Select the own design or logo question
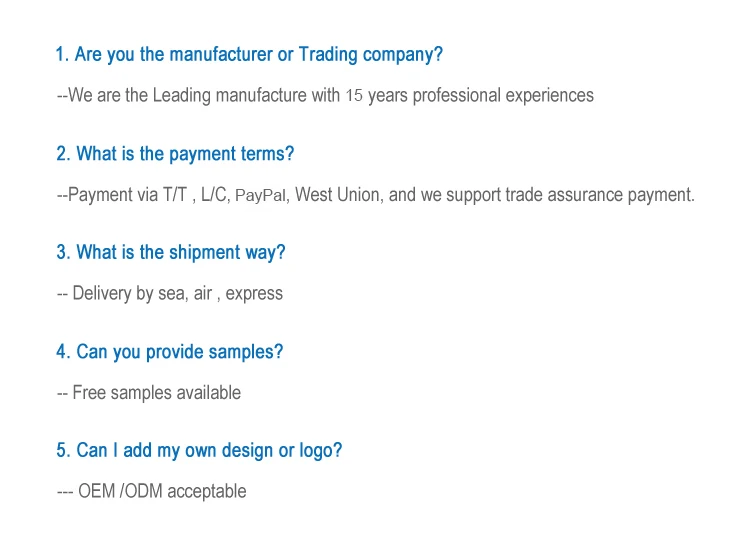 click(x=199, y=451)
